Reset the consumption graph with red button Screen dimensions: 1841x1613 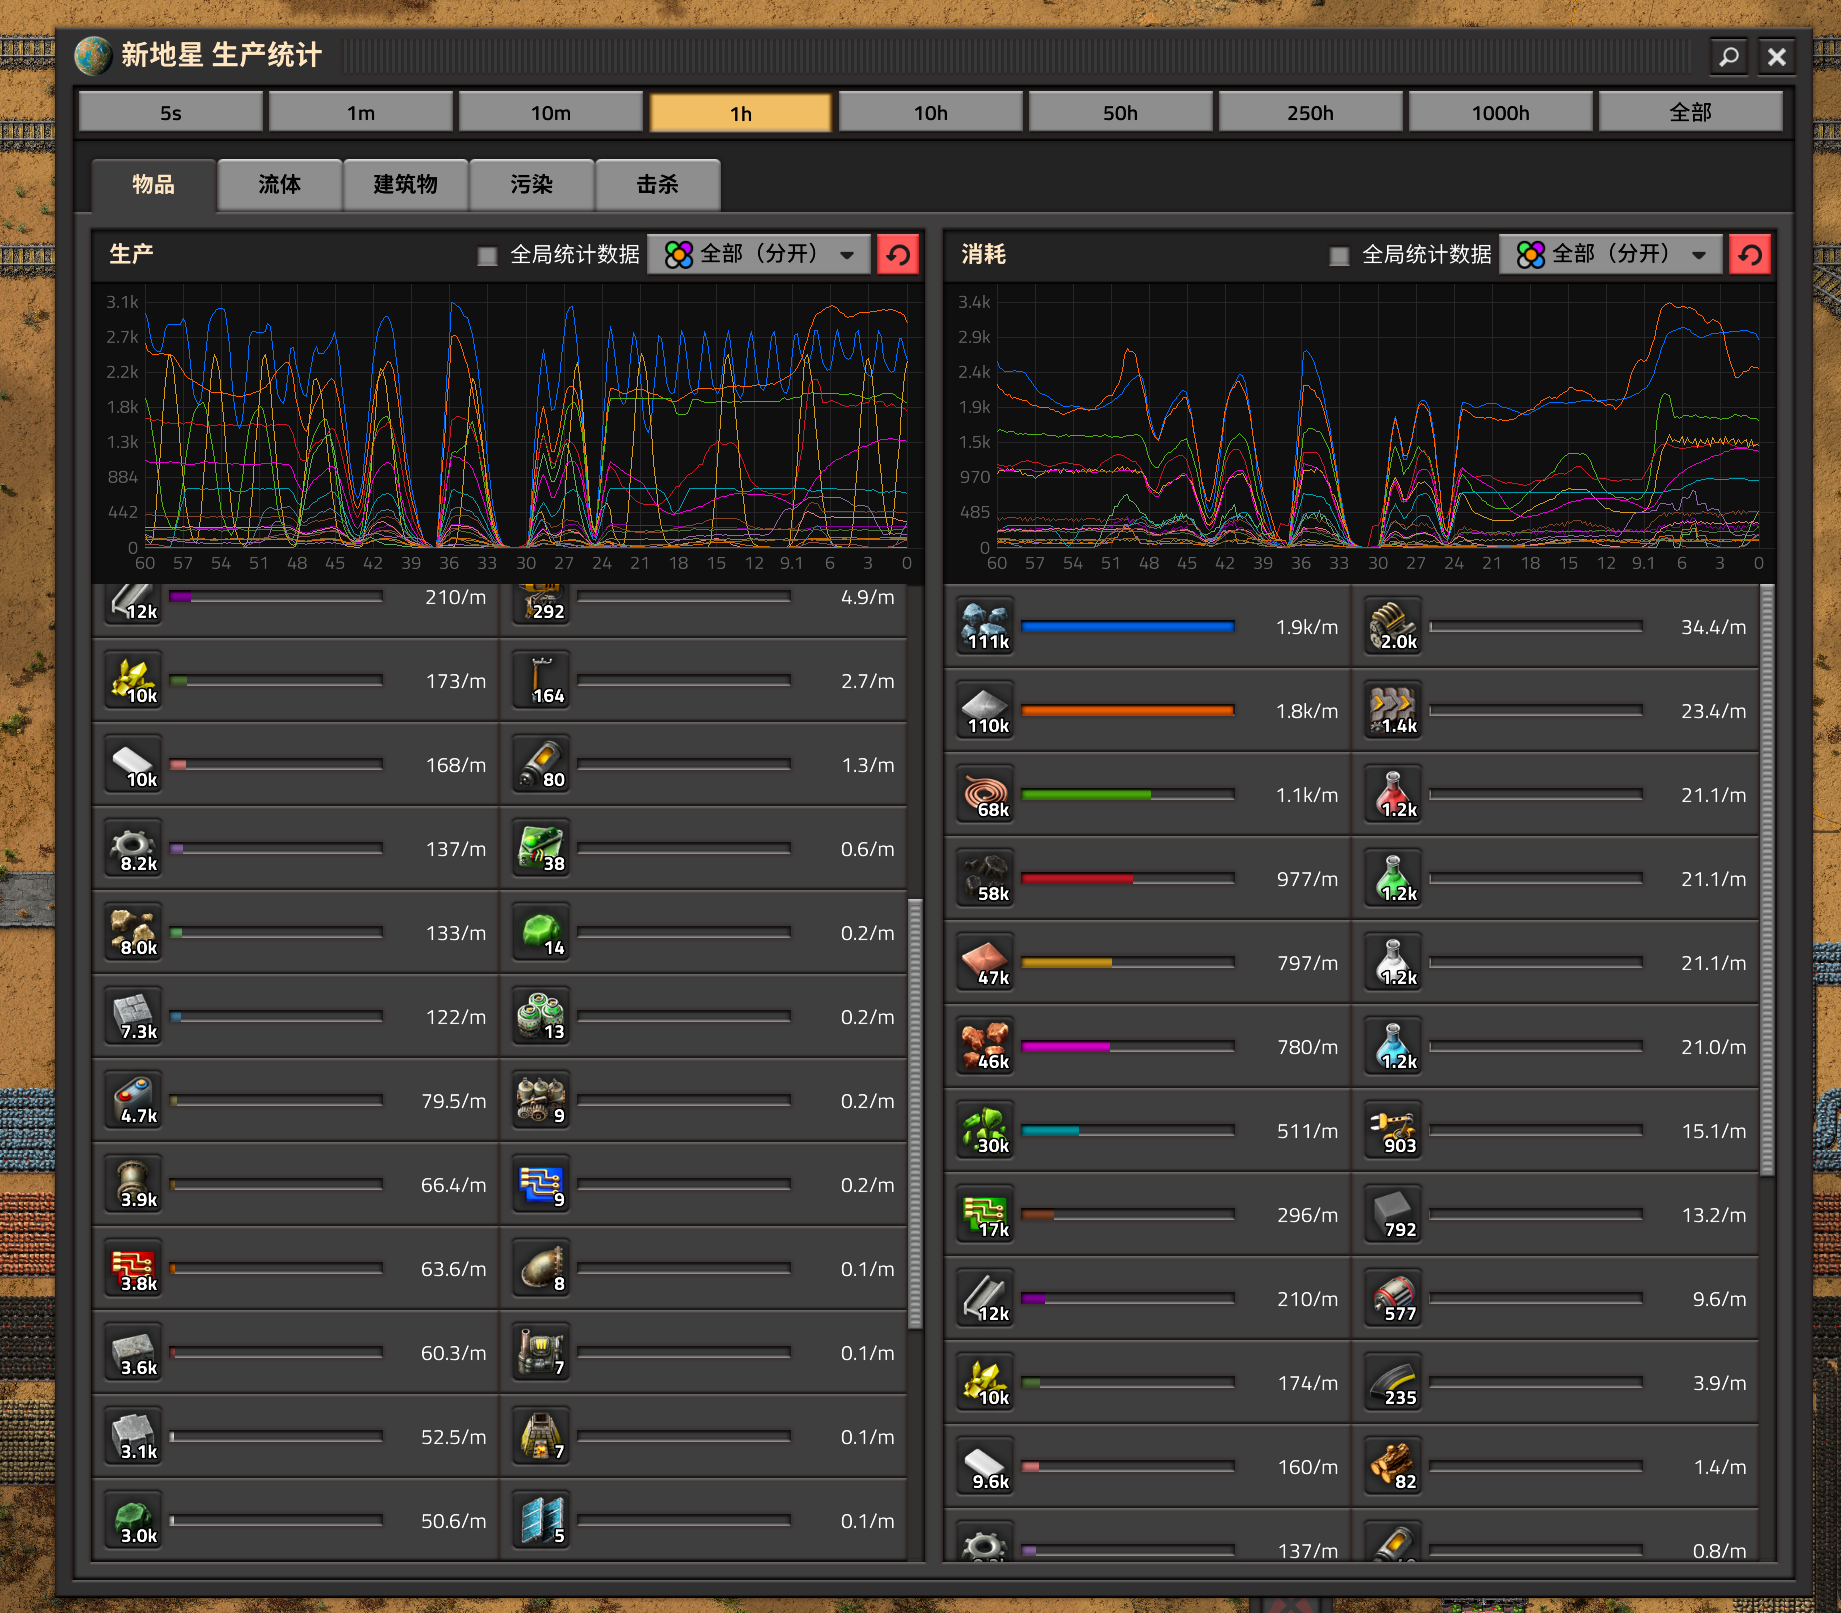point(1750,255)
